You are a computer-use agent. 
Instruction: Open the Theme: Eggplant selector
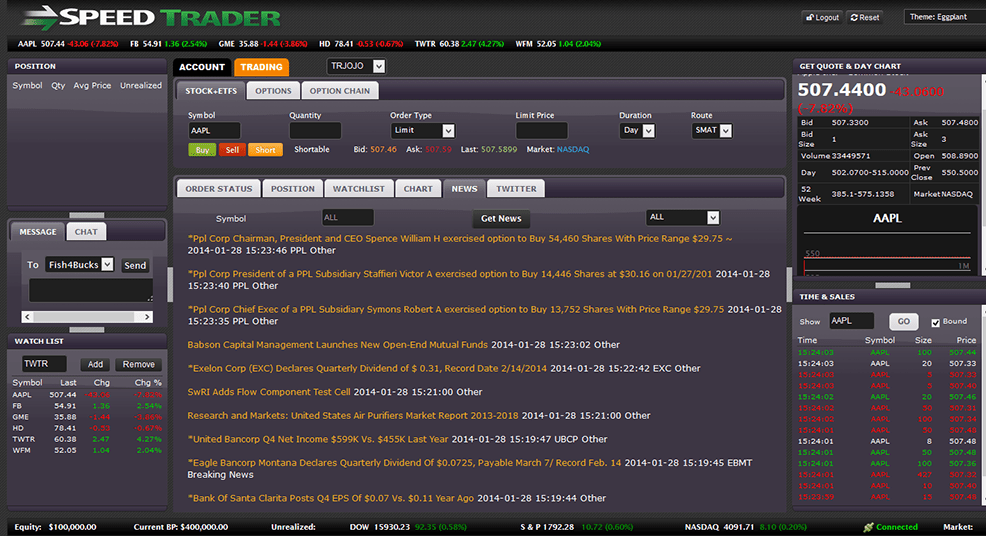(x=944, y=17)
